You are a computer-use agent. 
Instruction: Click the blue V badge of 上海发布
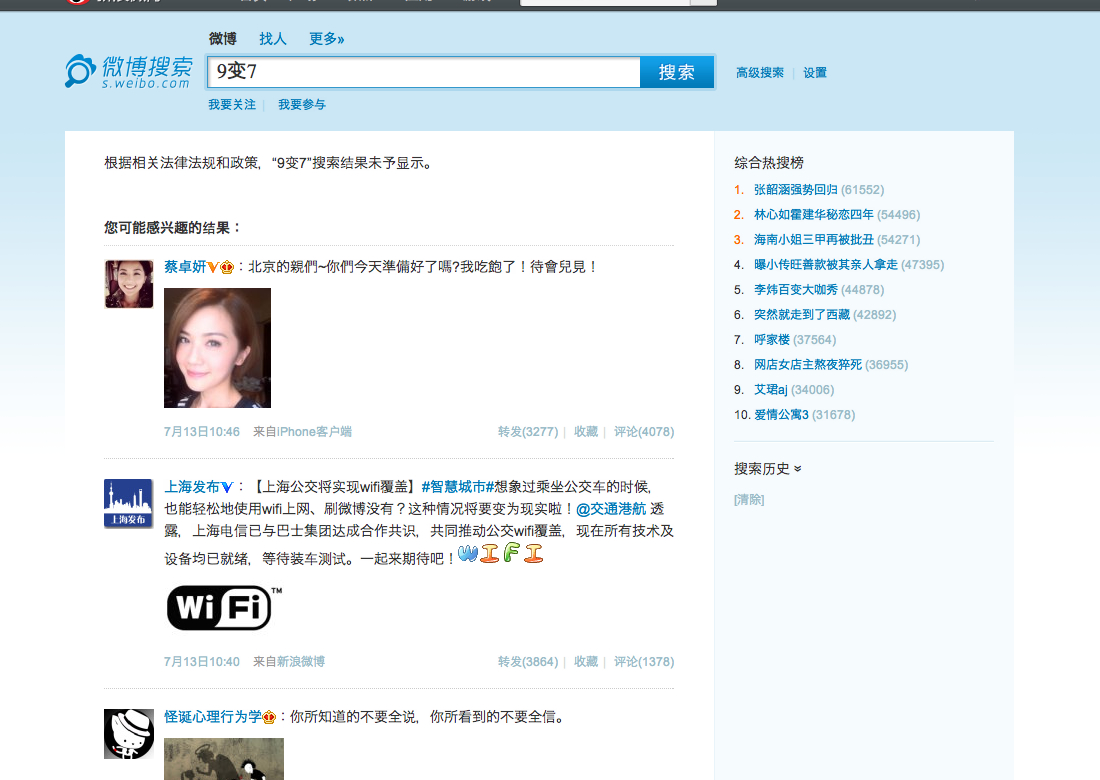tap(227, 488)
